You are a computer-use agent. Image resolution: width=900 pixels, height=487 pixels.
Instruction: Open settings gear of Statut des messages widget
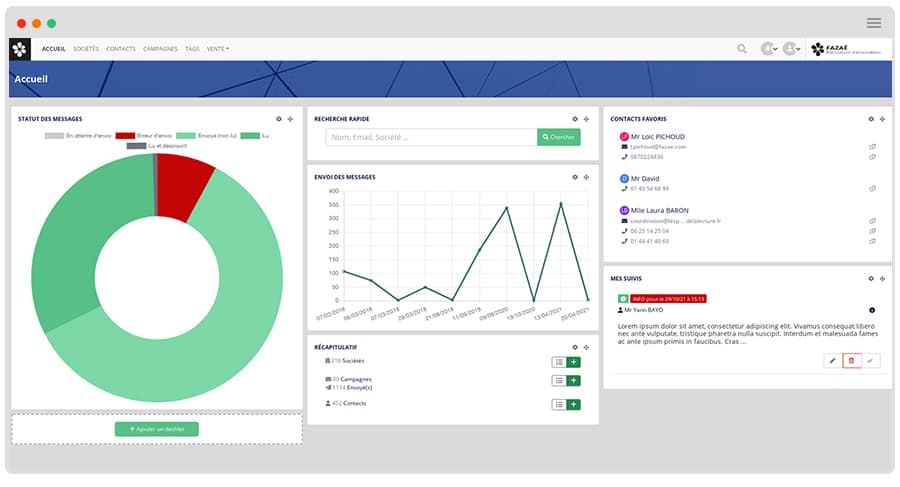(x=279, y=119)
